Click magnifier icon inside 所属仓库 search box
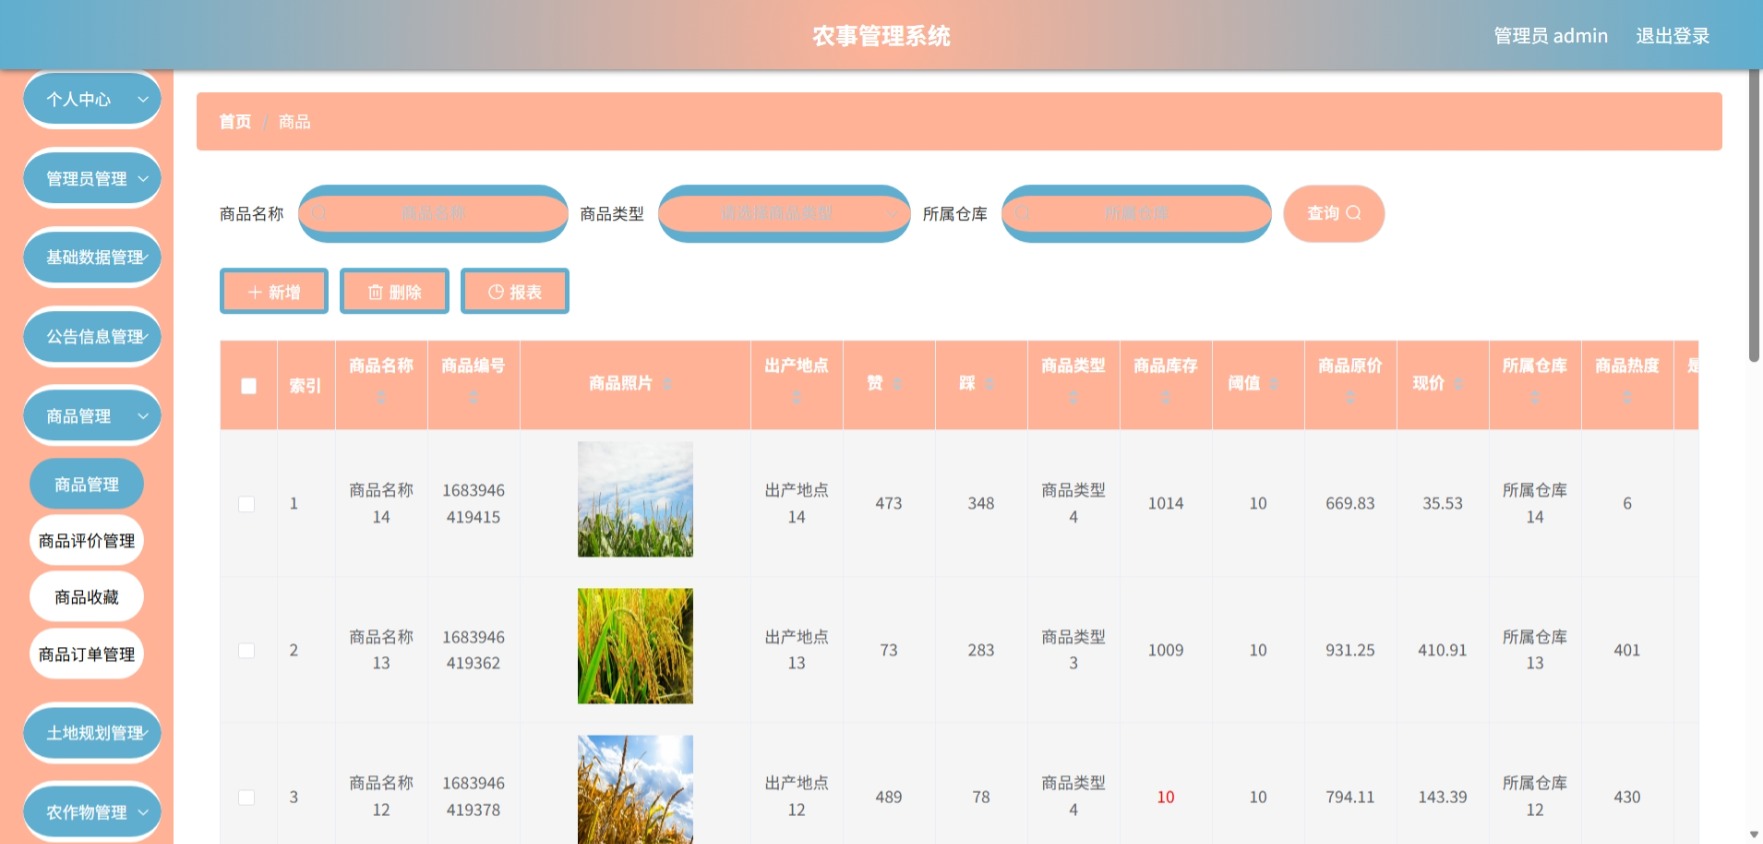 pyautogui.click(x=1022, y=213)
